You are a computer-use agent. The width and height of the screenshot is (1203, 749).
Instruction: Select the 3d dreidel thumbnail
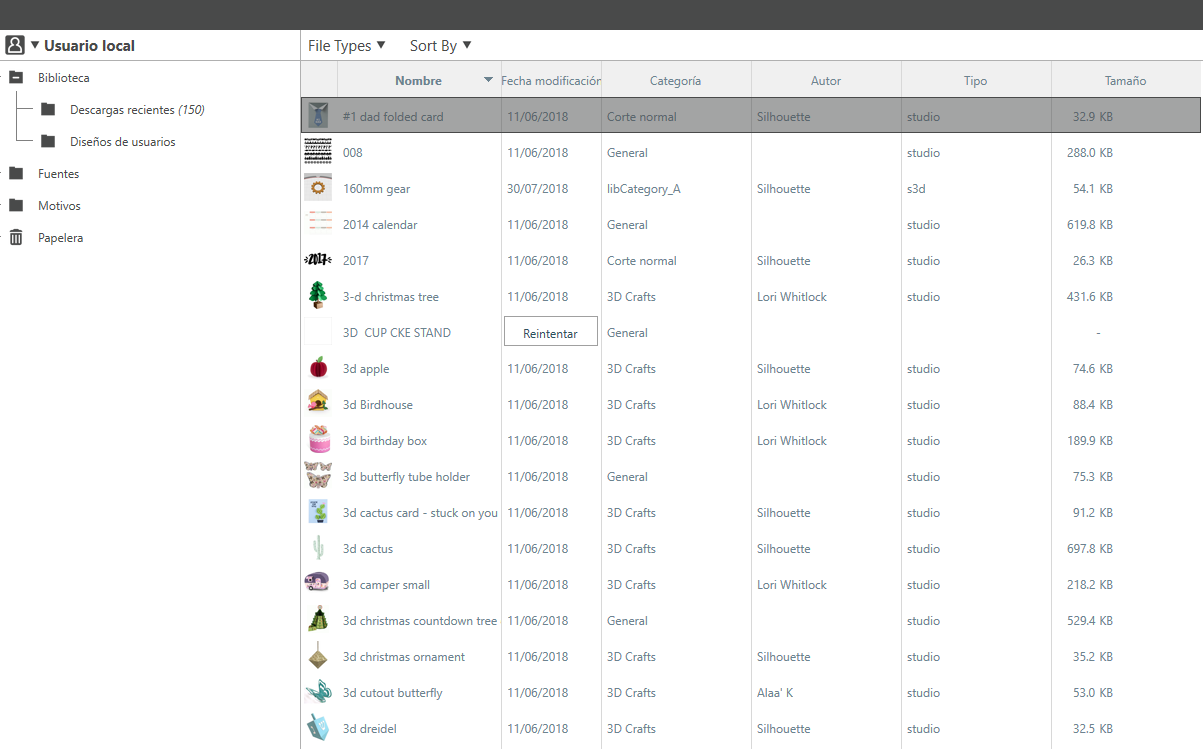point(318,728)
